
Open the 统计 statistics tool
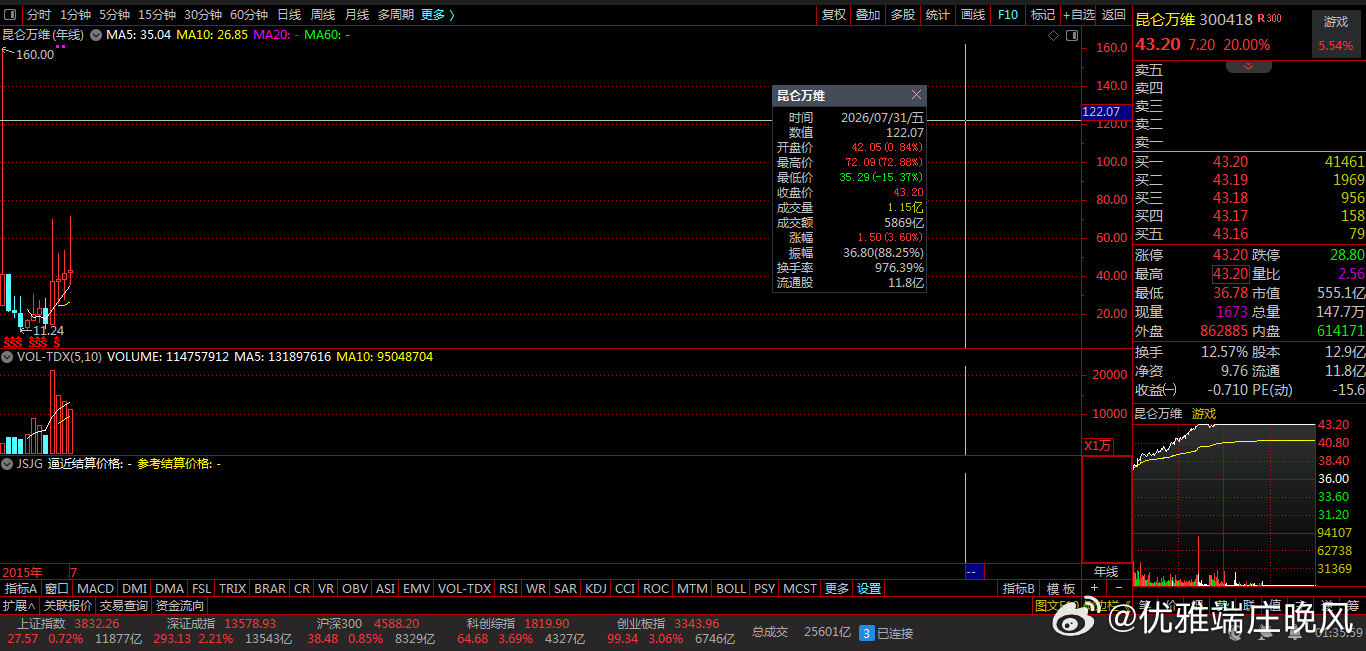click(x=938, y=15)
